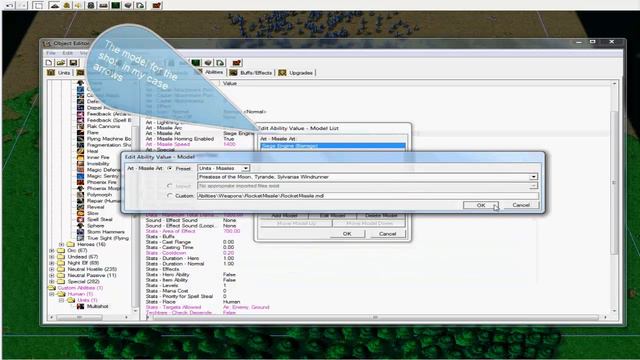The image size is (640, 360).
Task: Expand the Neutral Hostile (235) folder
Action: (52, 269)
